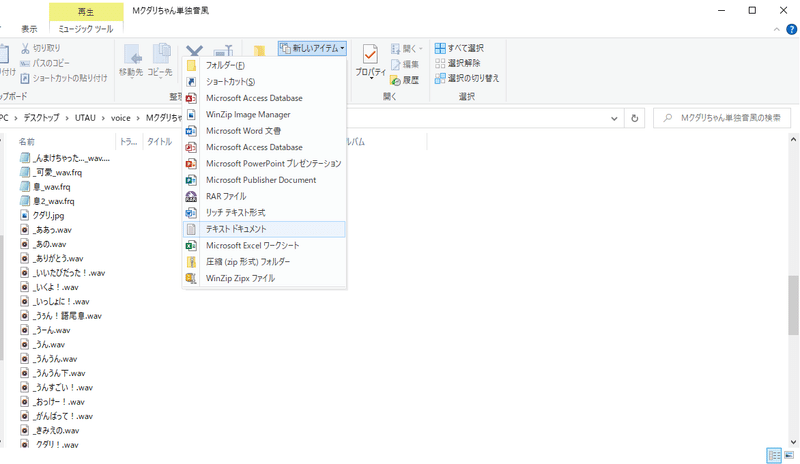The image size is (800, 464).
Task: Click Copy path (パスのコピー)
Action: (44, 63)
